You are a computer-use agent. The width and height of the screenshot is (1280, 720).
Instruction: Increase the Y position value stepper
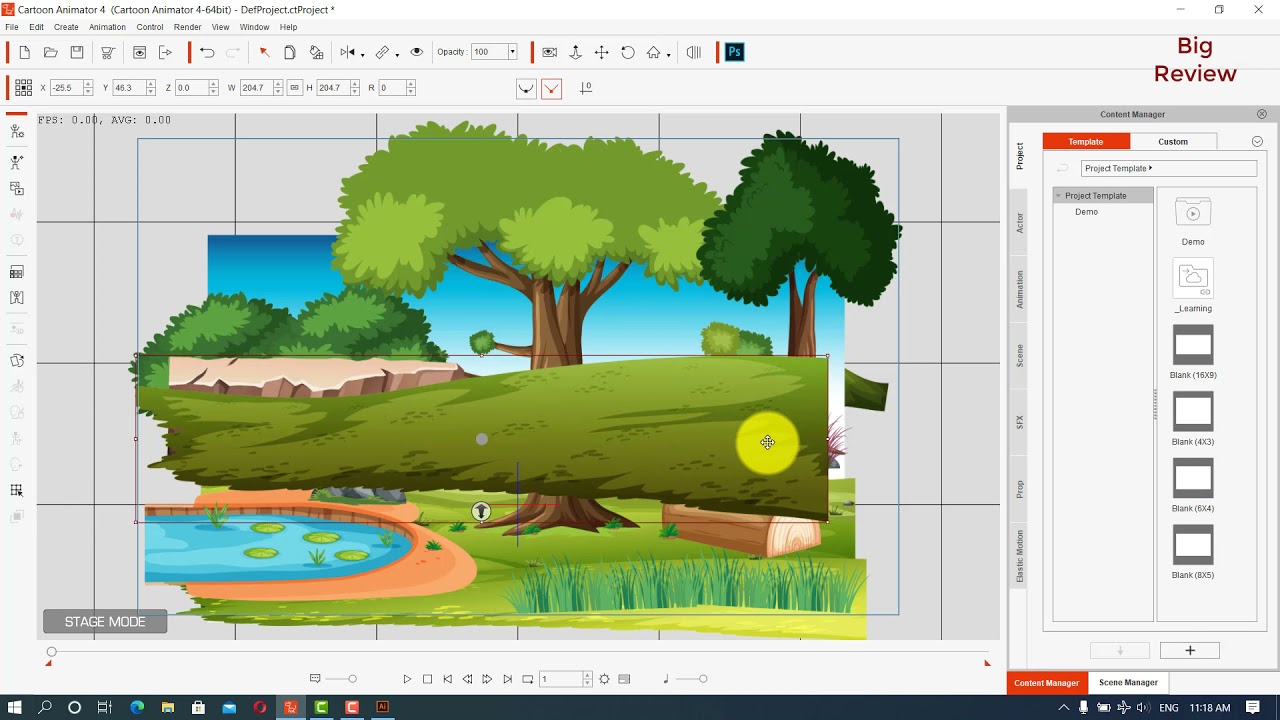coord(151,84)
